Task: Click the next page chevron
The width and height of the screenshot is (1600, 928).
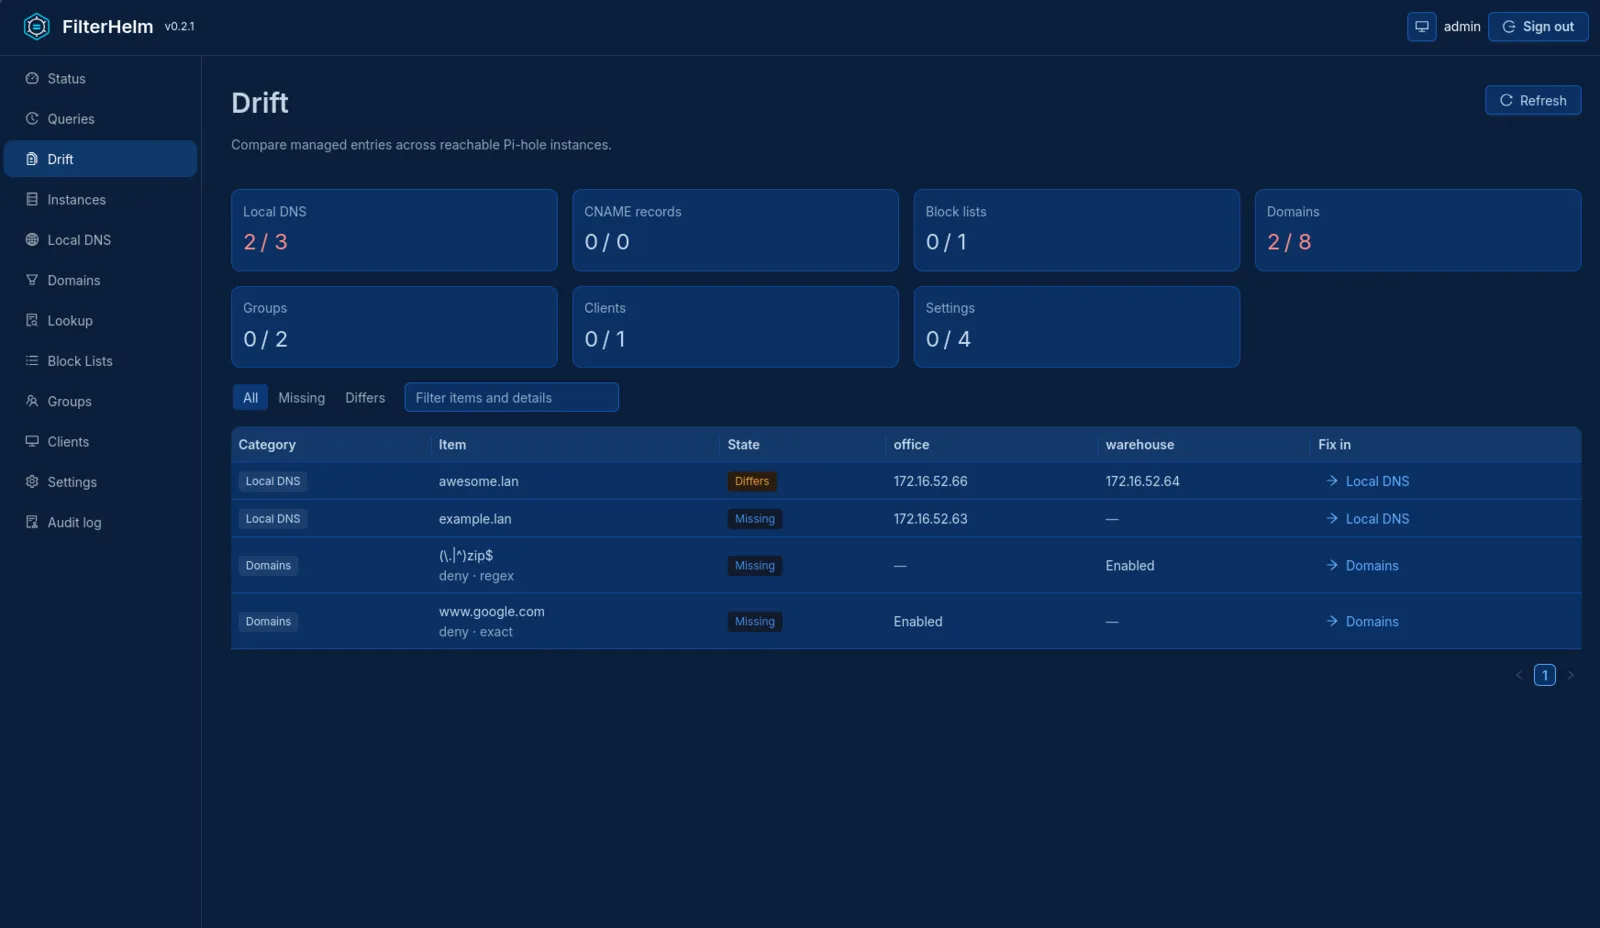Action: pos(1570,675)
